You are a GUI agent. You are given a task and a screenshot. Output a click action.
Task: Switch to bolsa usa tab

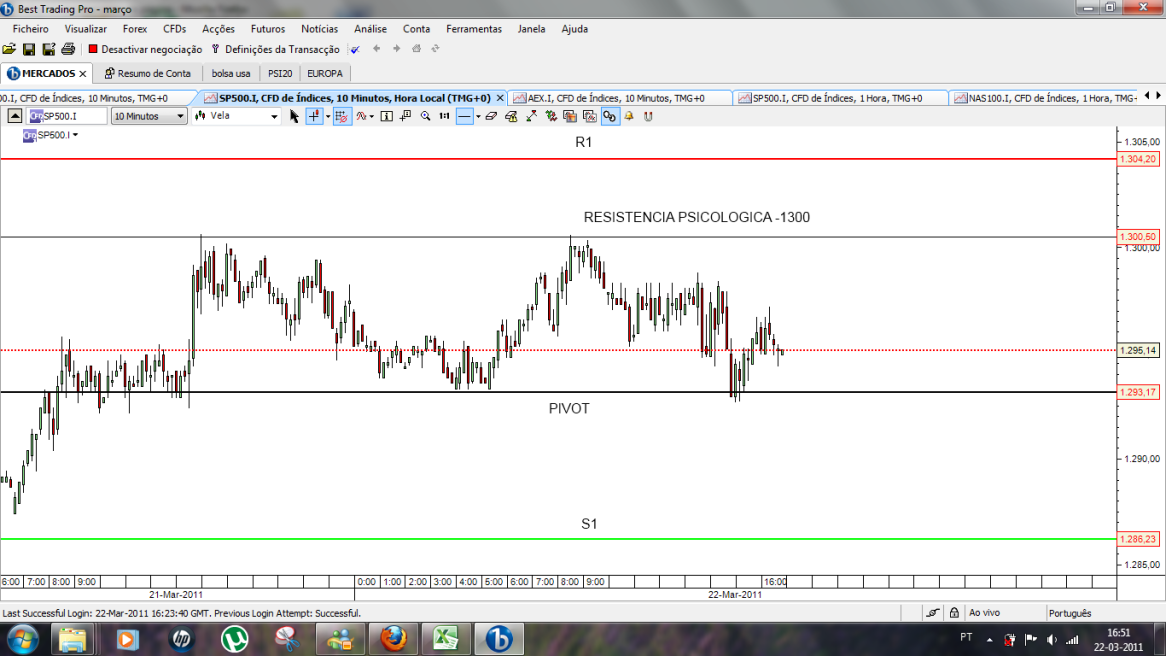[231, 74]
